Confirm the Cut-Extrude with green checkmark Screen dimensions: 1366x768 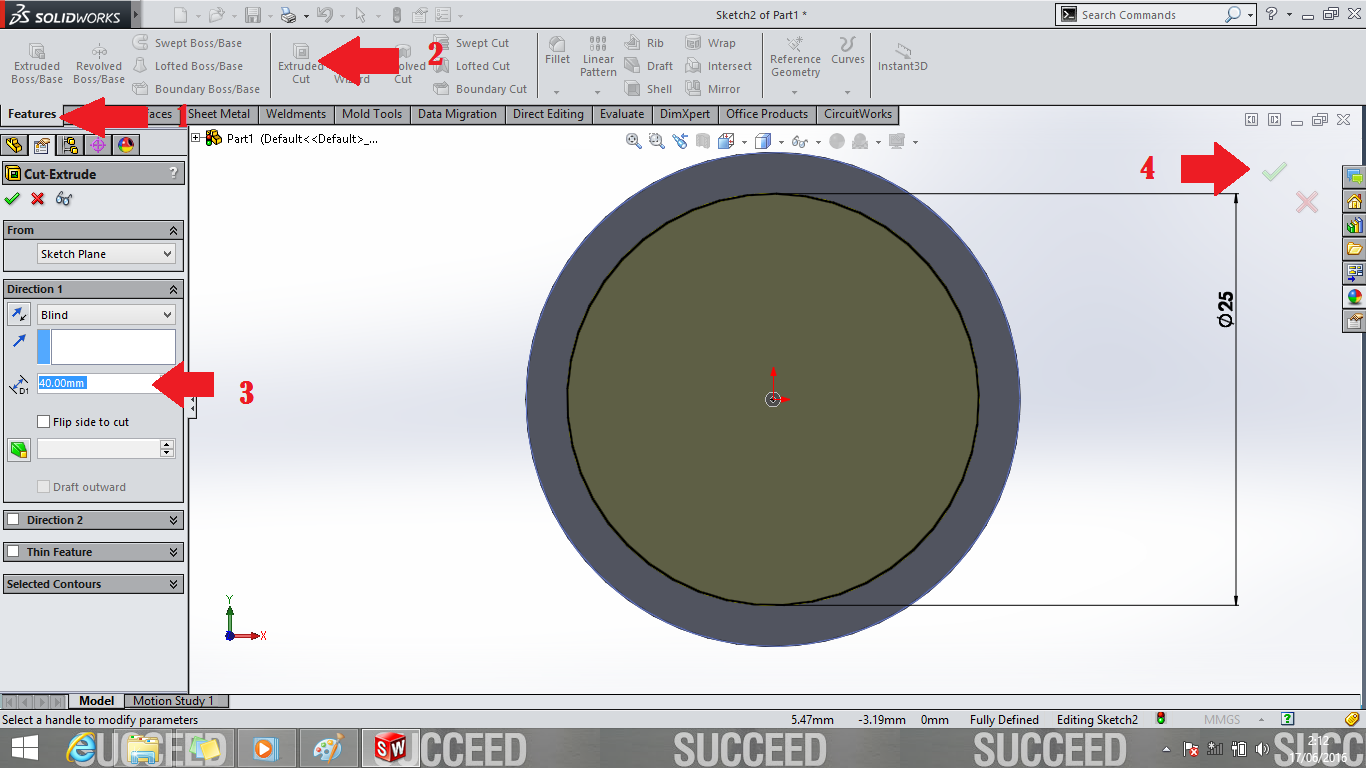1275,171
